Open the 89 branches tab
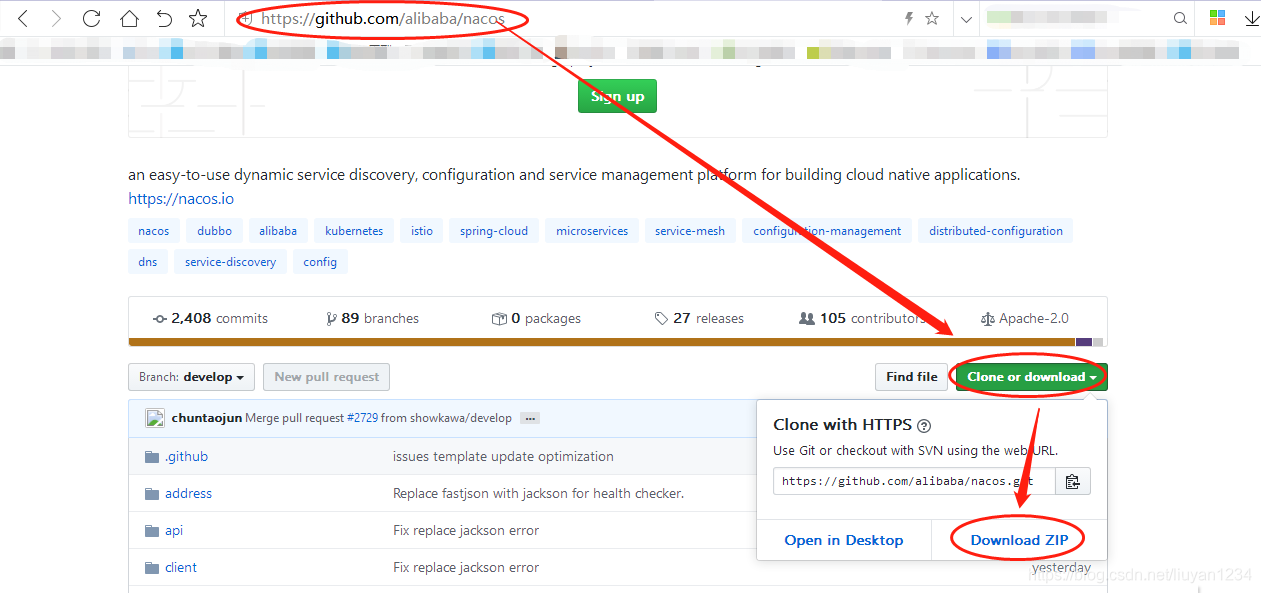This screenshot has height=593, width=1261. coord(372,318)
